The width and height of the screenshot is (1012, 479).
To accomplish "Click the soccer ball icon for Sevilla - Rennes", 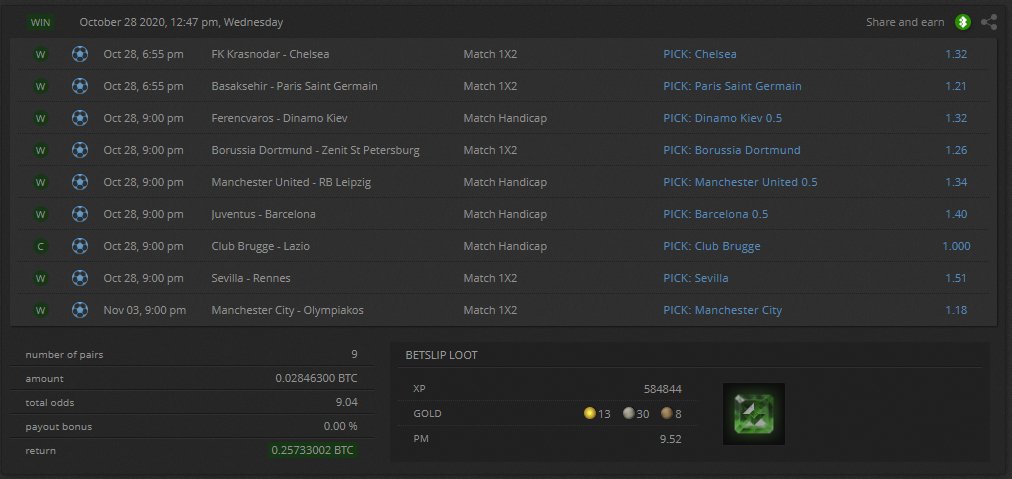I will pyautogui.click(x=79, y=278).
